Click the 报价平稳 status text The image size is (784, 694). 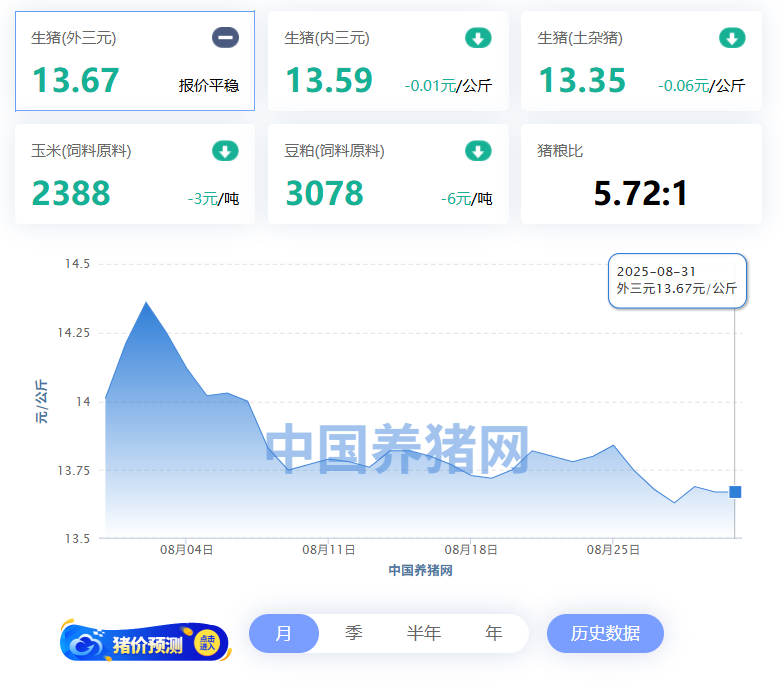(x=209, y=86)
